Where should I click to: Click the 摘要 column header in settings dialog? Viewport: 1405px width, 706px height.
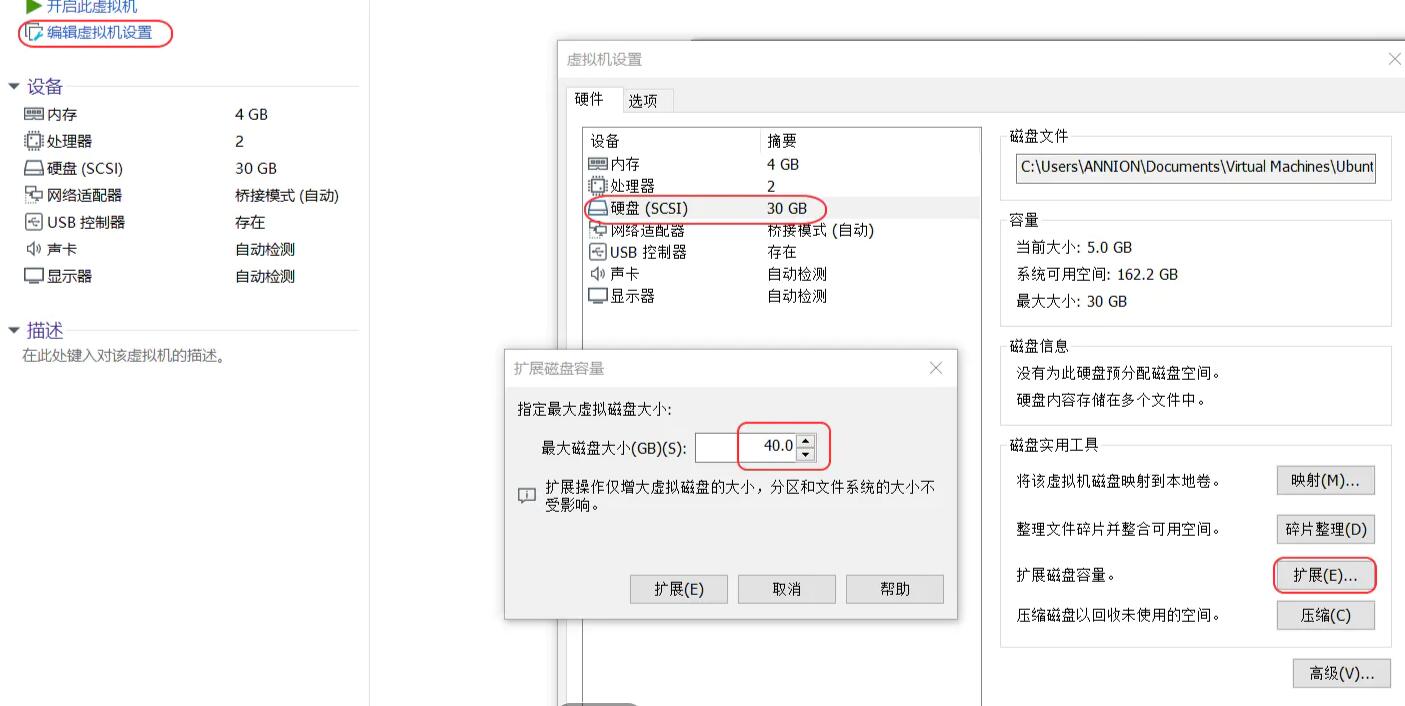781,141
